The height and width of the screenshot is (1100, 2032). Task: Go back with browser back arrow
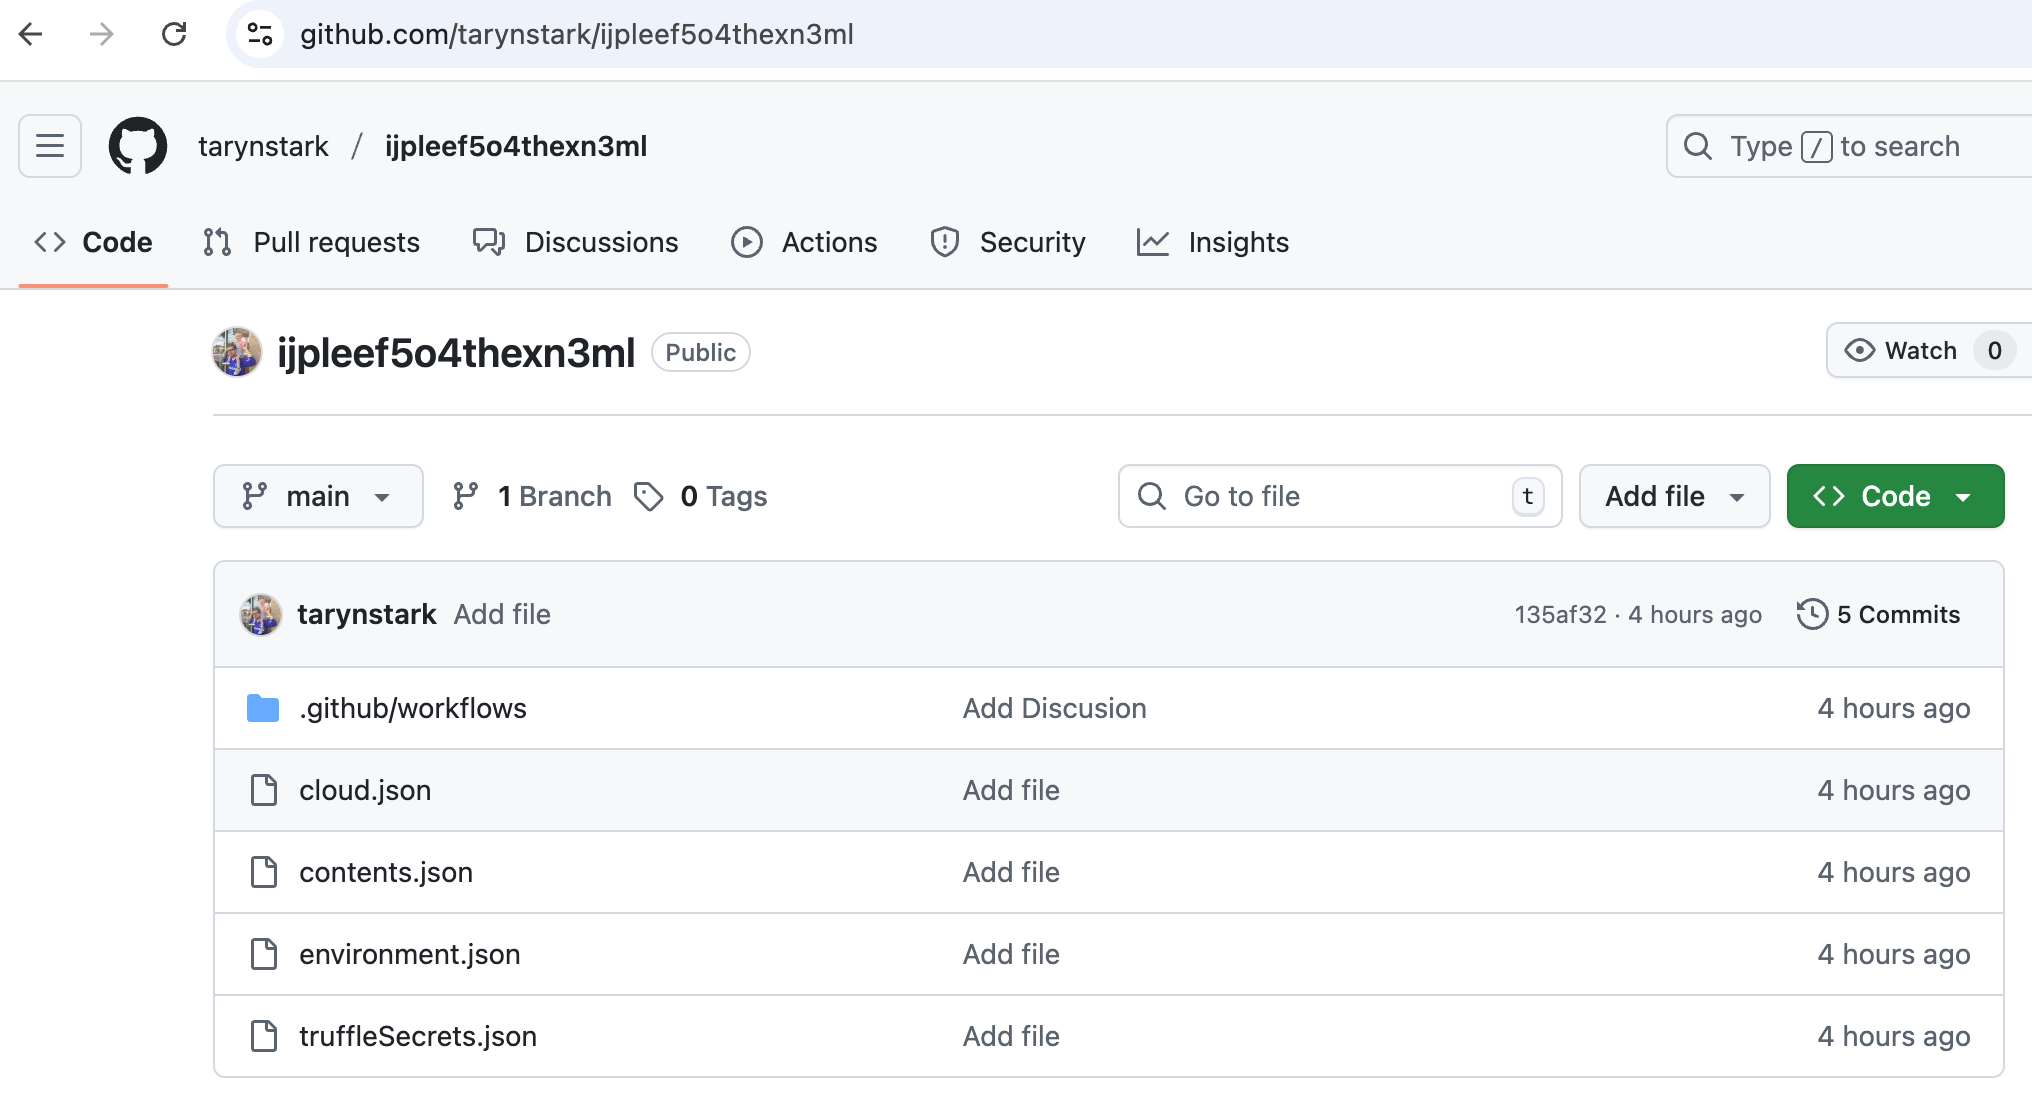(x=31, y=34)
